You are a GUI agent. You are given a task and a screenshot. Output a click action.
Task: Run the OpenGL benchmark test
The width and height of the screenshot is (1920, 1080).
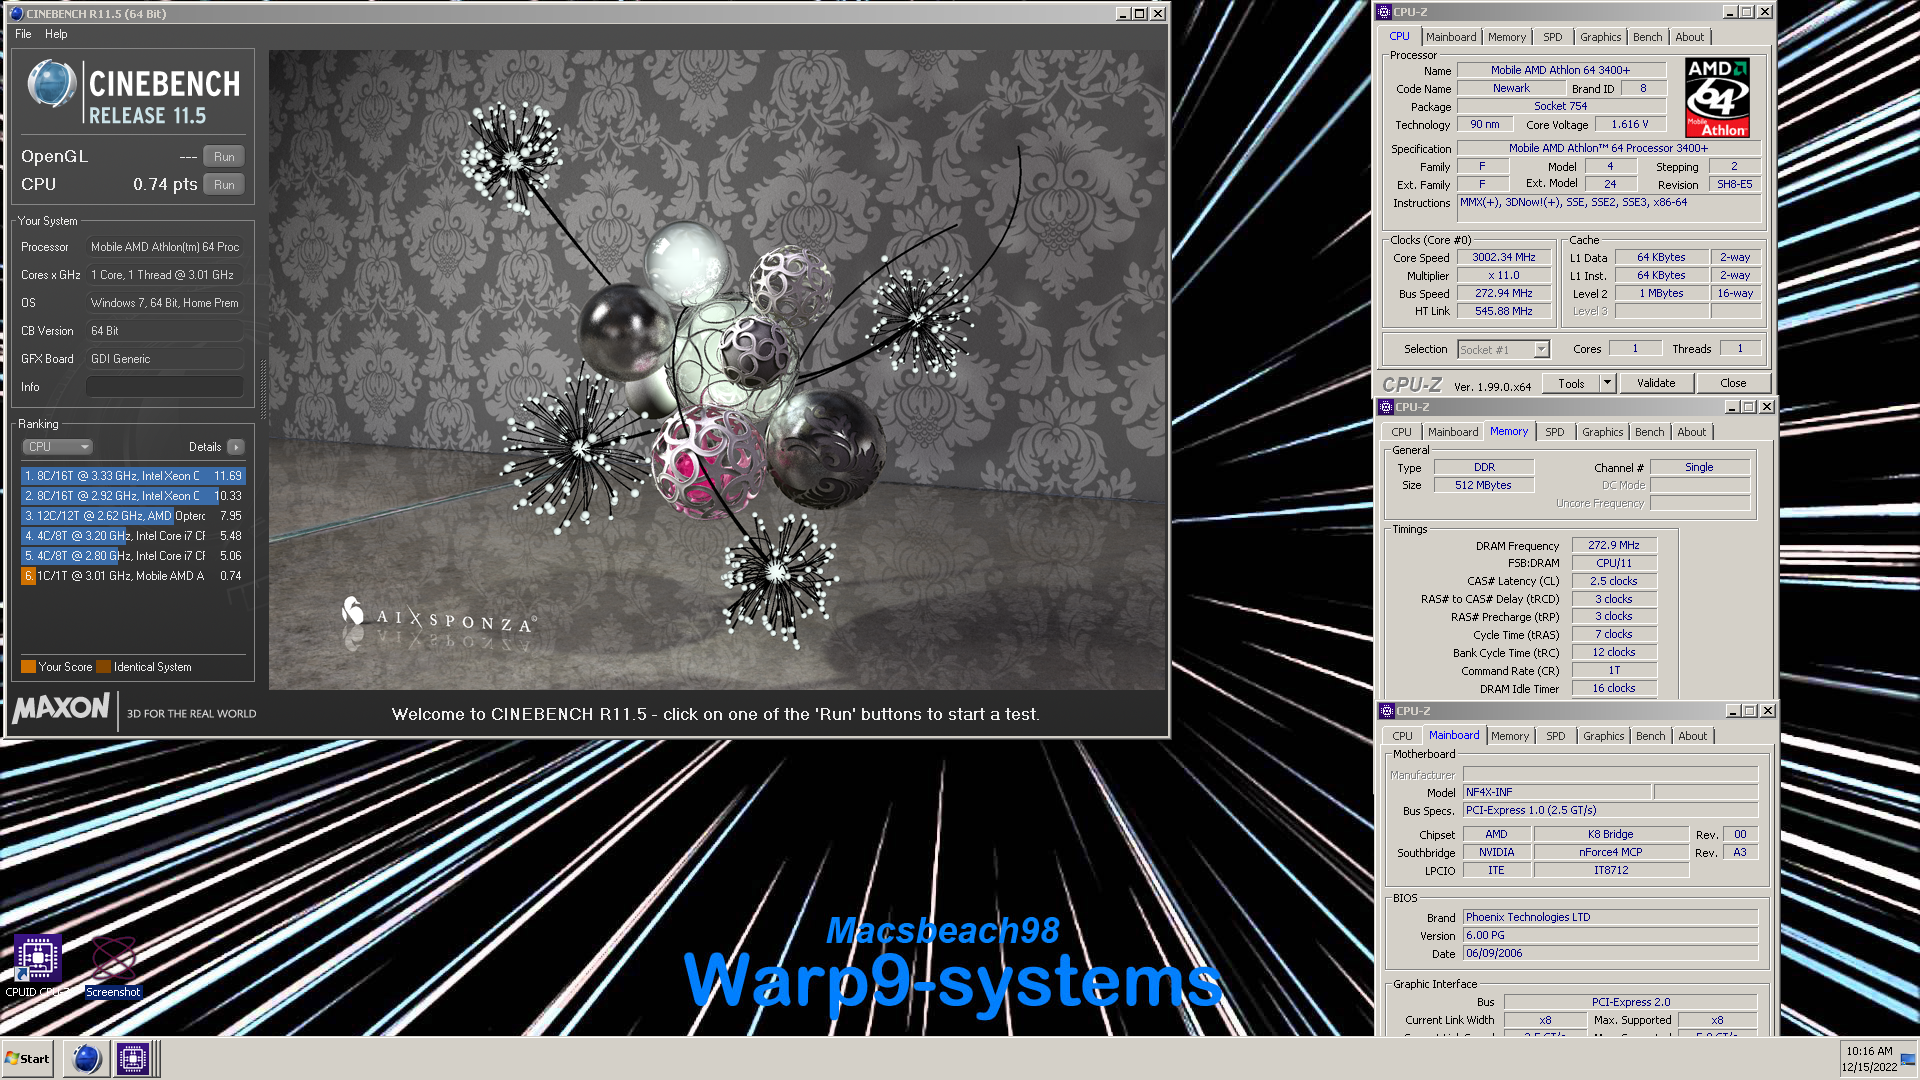(224, 157)
